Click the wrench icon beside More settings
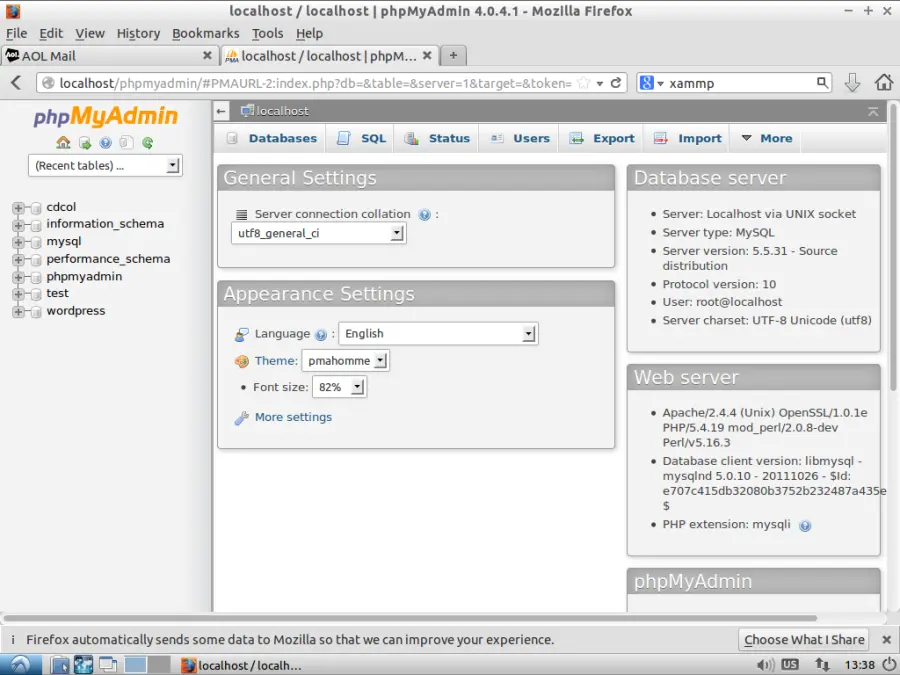This screenshot has width=900, height=675. pyautogui.click(x=242, y=418)
